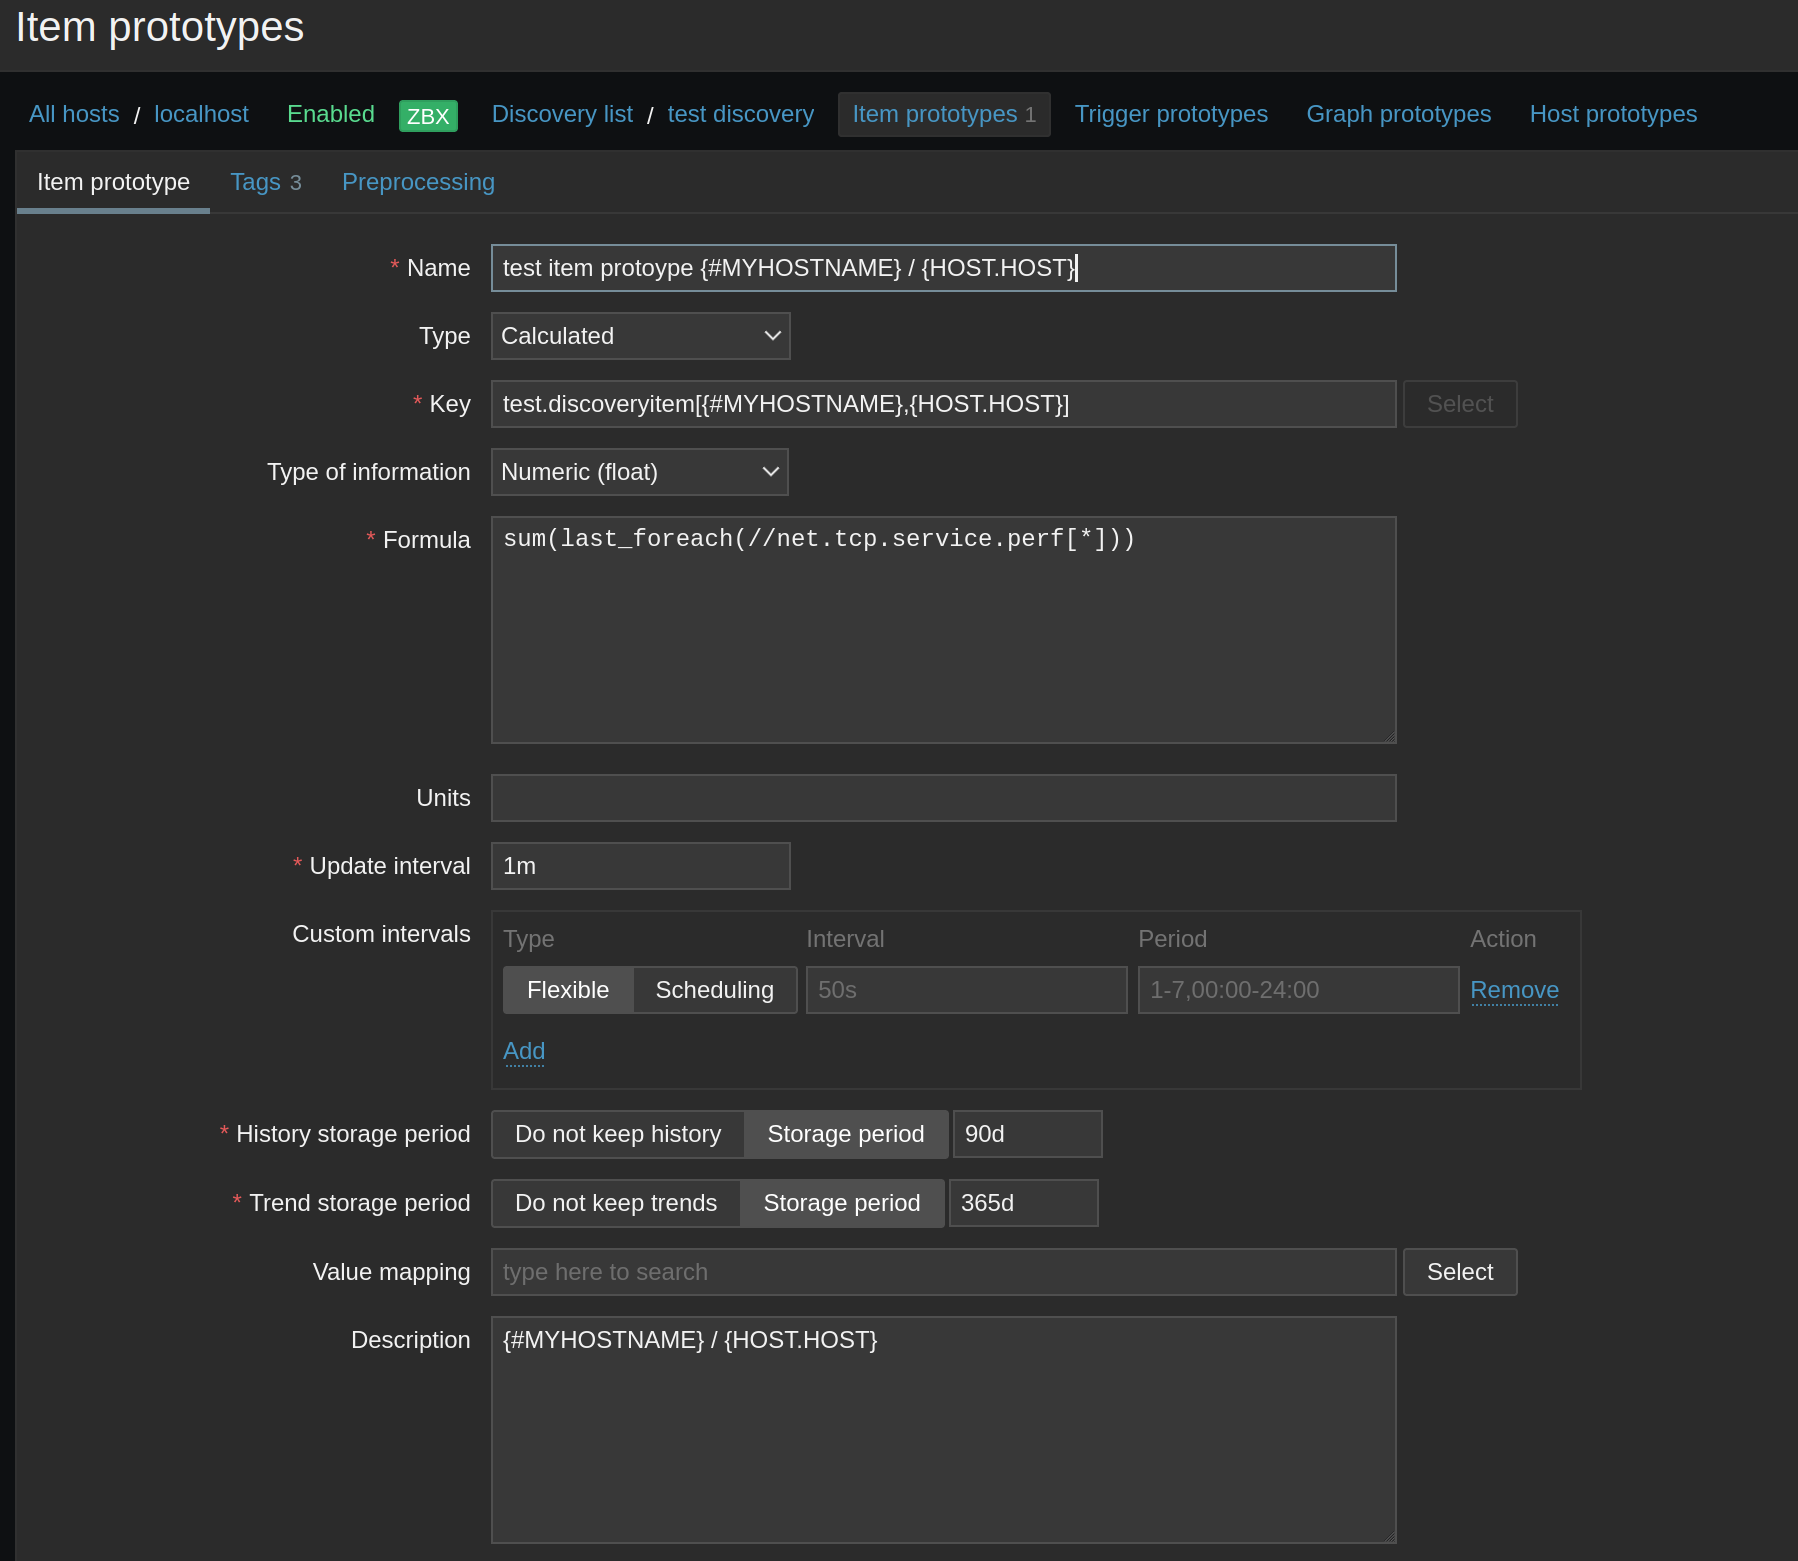Screen dimensions: 1798x1561
Task: Select the Flexible custom interval type
Action: [568, 990]
